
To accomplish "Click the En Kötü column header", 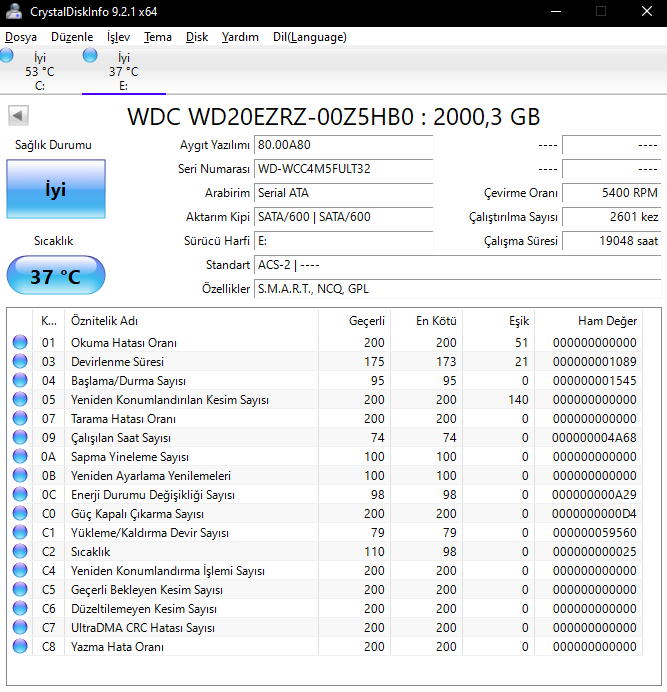I will 426,321.
